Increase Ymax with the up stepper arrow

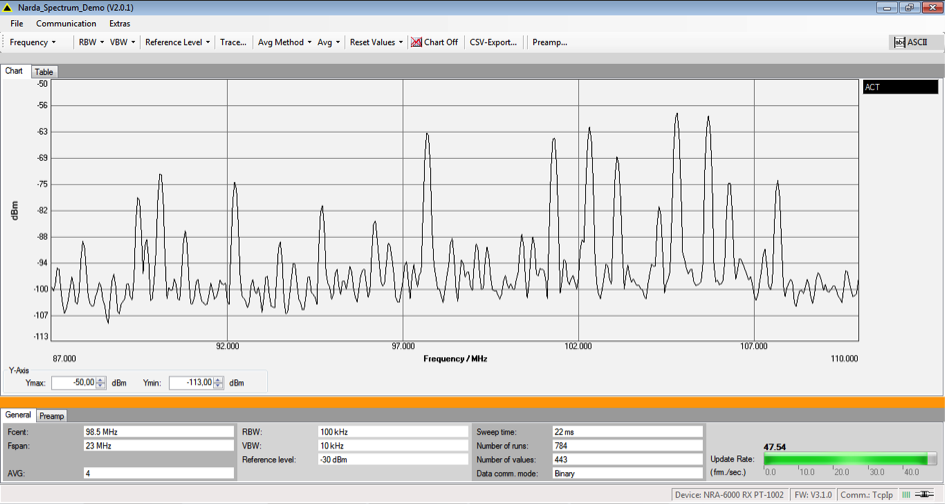point(101,380)
